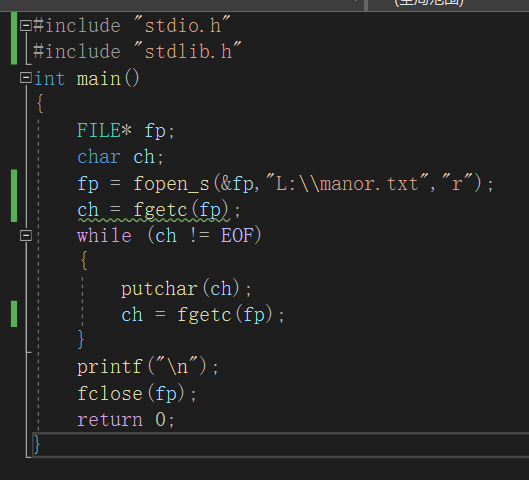Click the FILE type in the declaration
Screen dimensions: 529x480
click(x=99, y=130)
